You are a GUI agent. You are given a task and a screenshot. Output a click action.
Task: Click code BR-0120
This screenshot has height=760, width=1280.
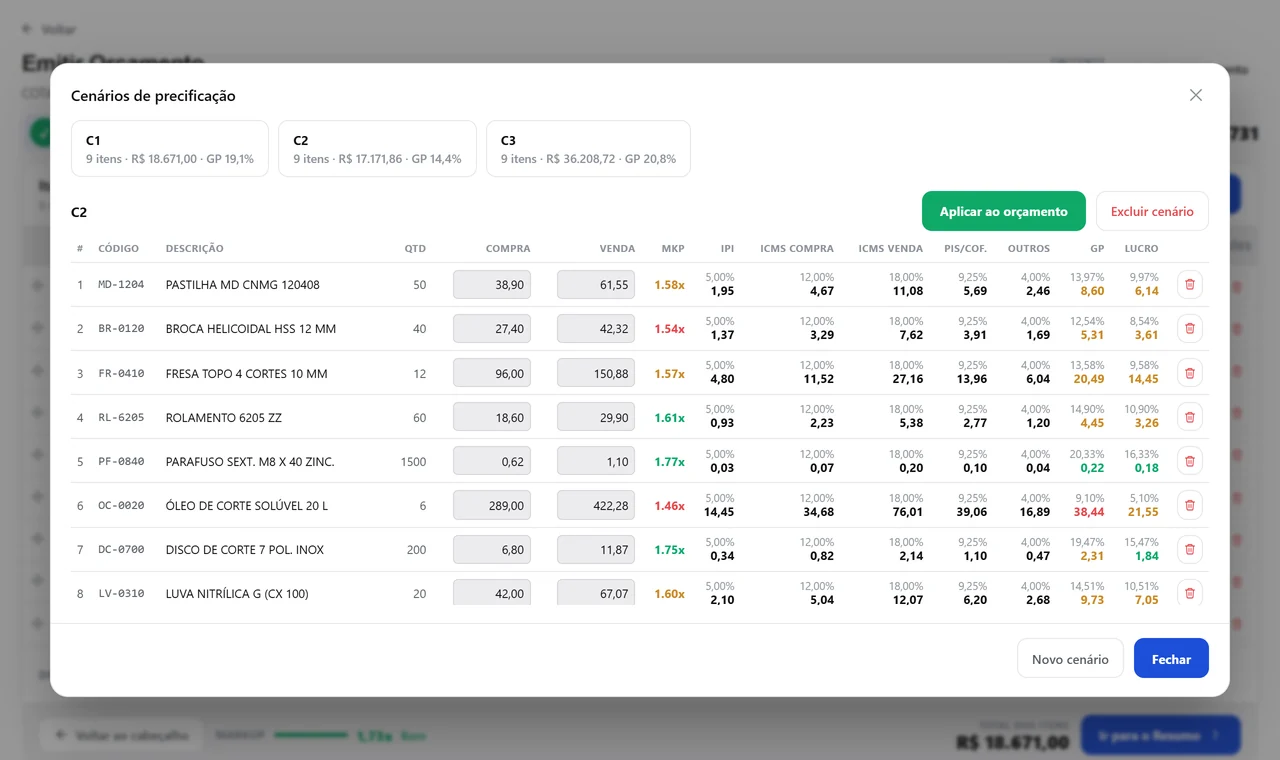click(x=121, y=329)
